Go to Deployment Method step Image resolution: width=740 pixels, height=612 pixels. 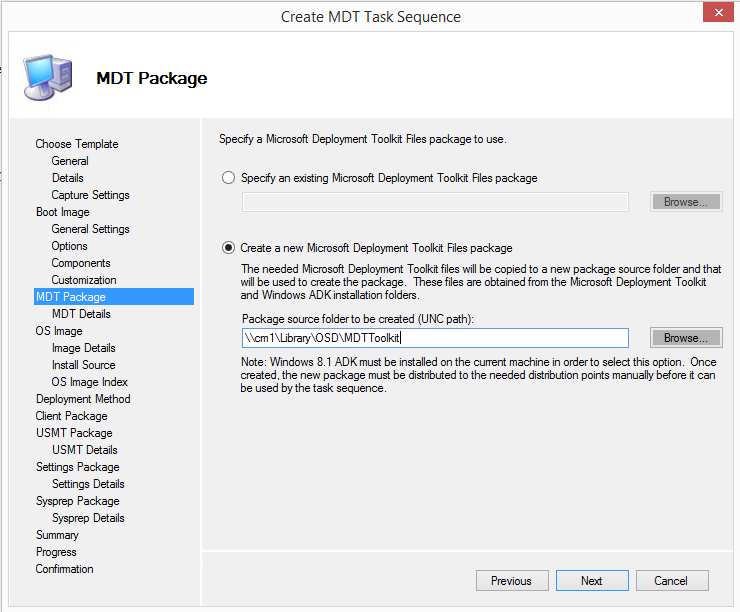tap(83, 399)
